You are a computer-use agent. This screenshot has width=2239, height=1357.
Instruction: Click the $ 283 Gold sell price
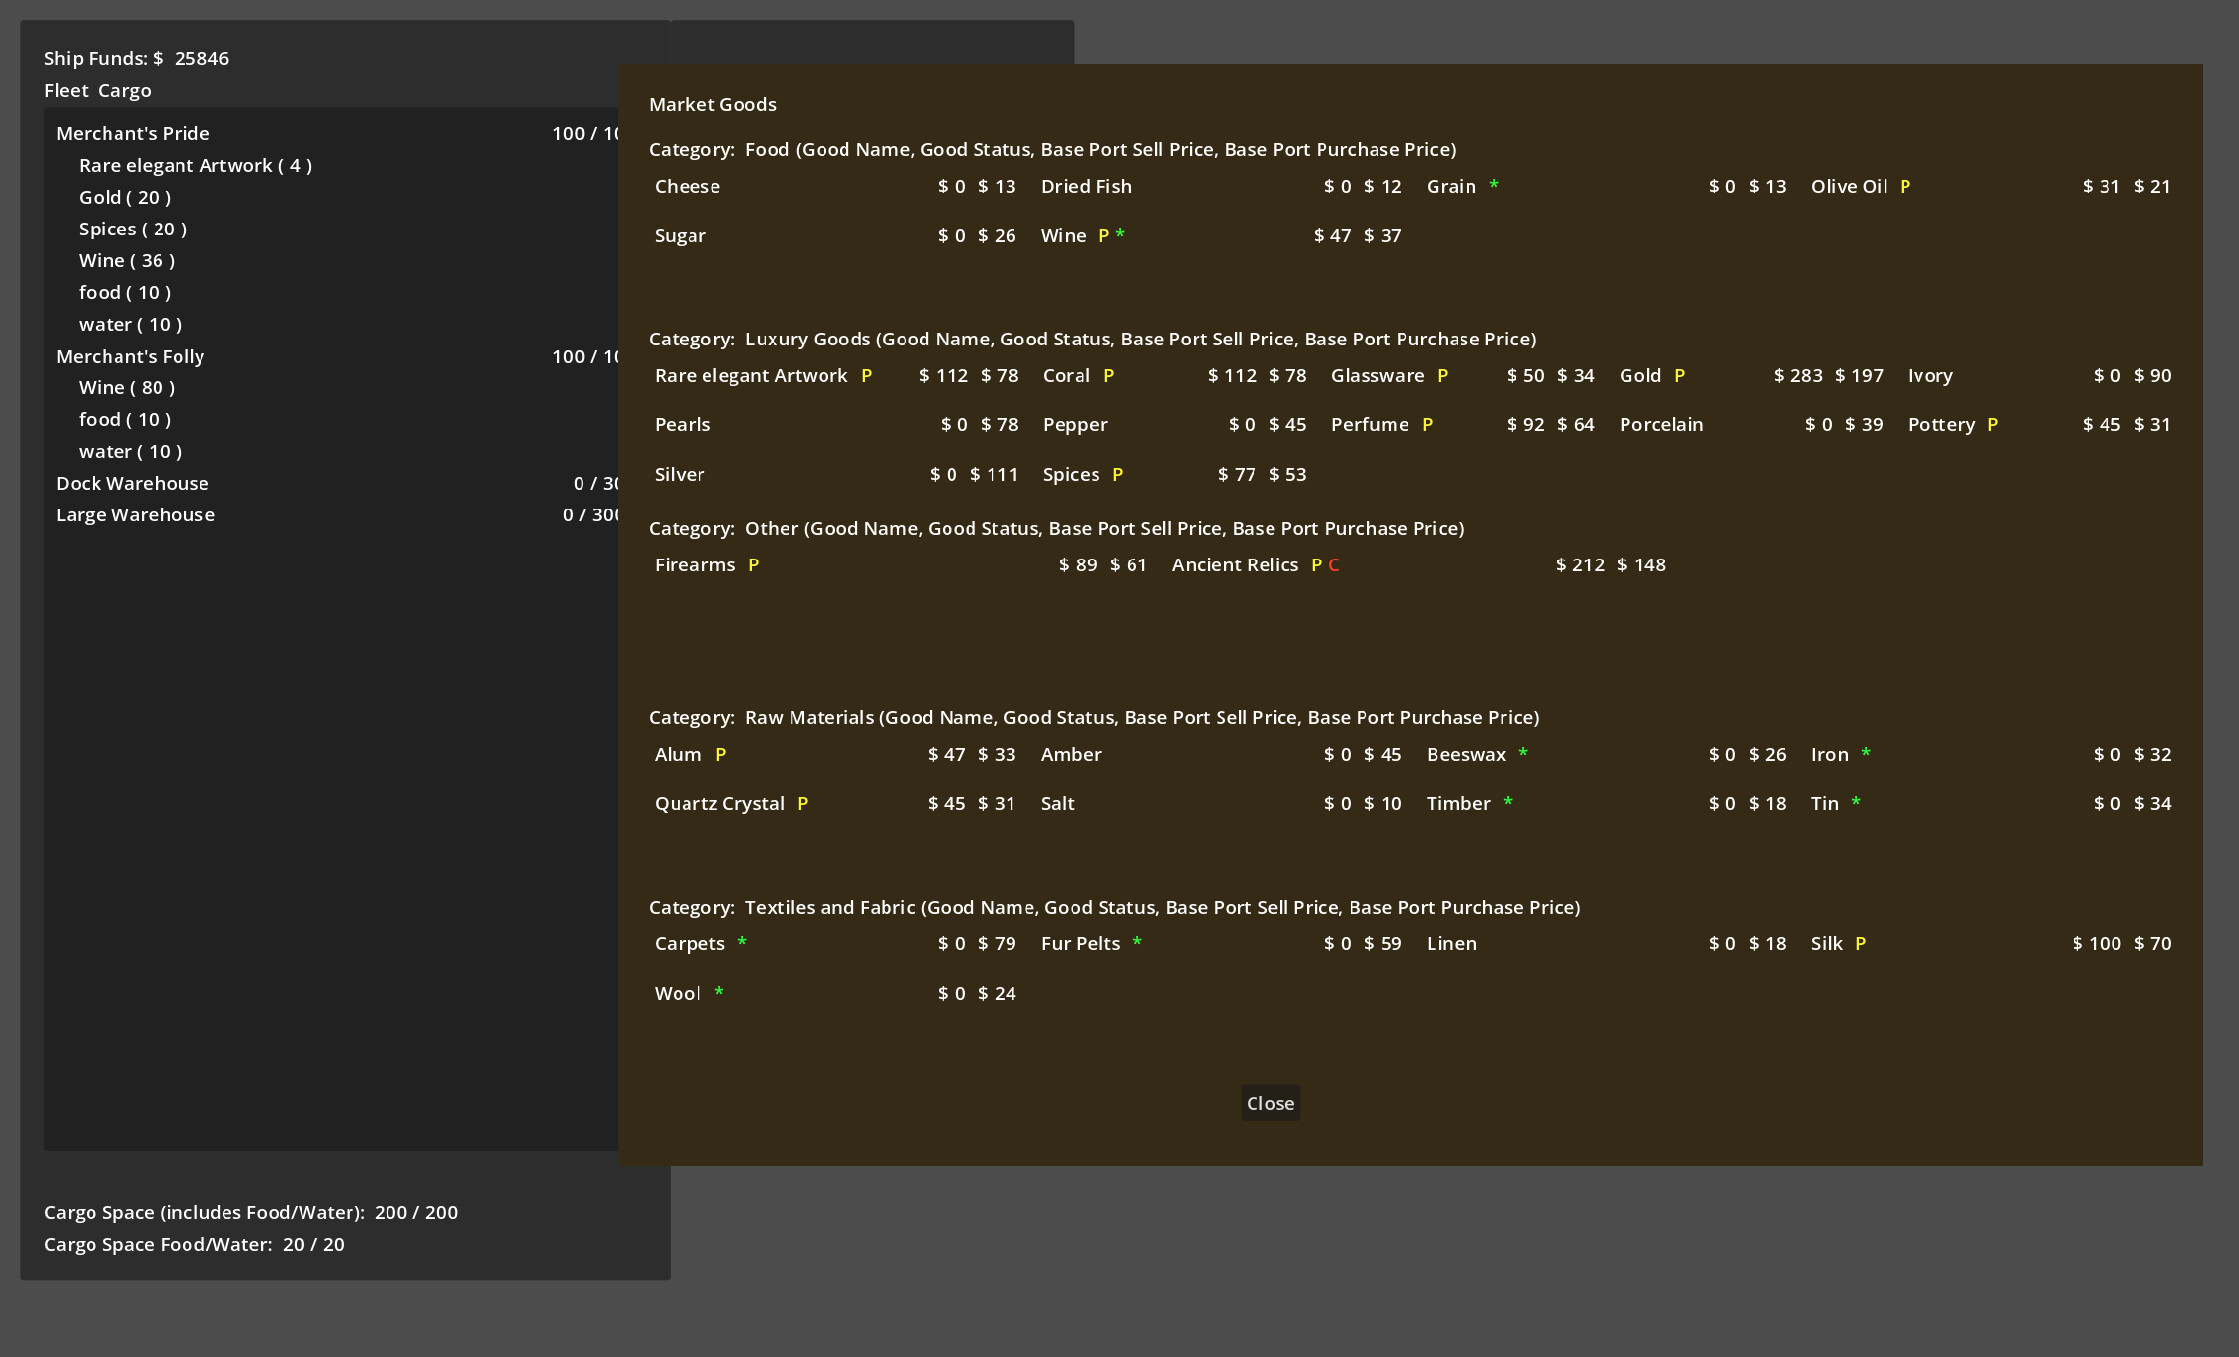tap(1798, 375)
